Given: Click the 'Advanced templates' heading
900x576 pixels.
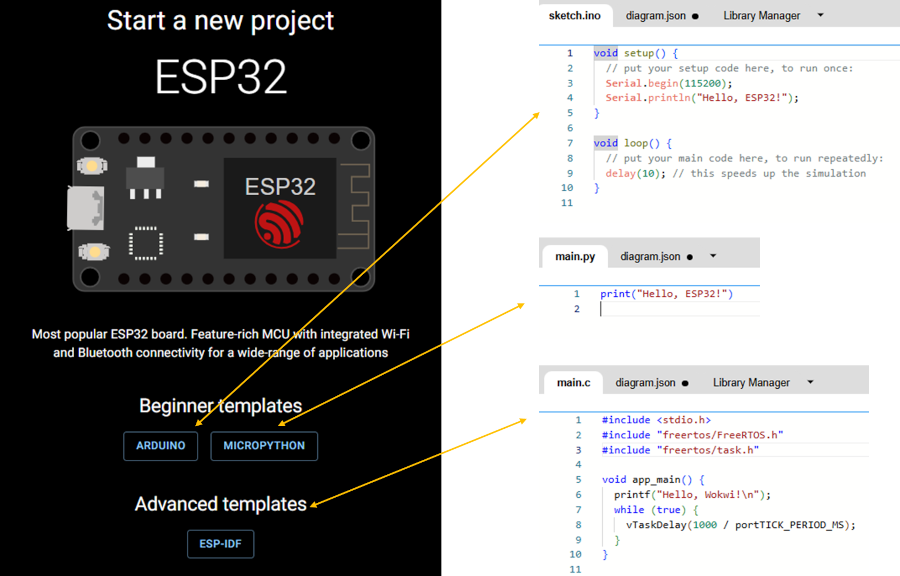Looking at the screenshot, I should point(220,504).
